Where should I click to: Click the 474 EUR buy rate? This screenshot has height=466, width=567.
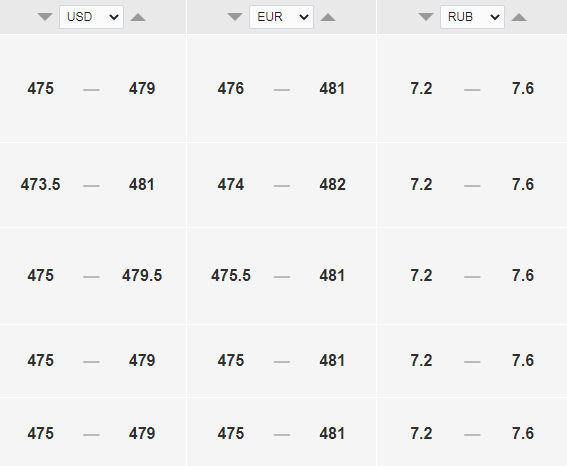(231, 185)
